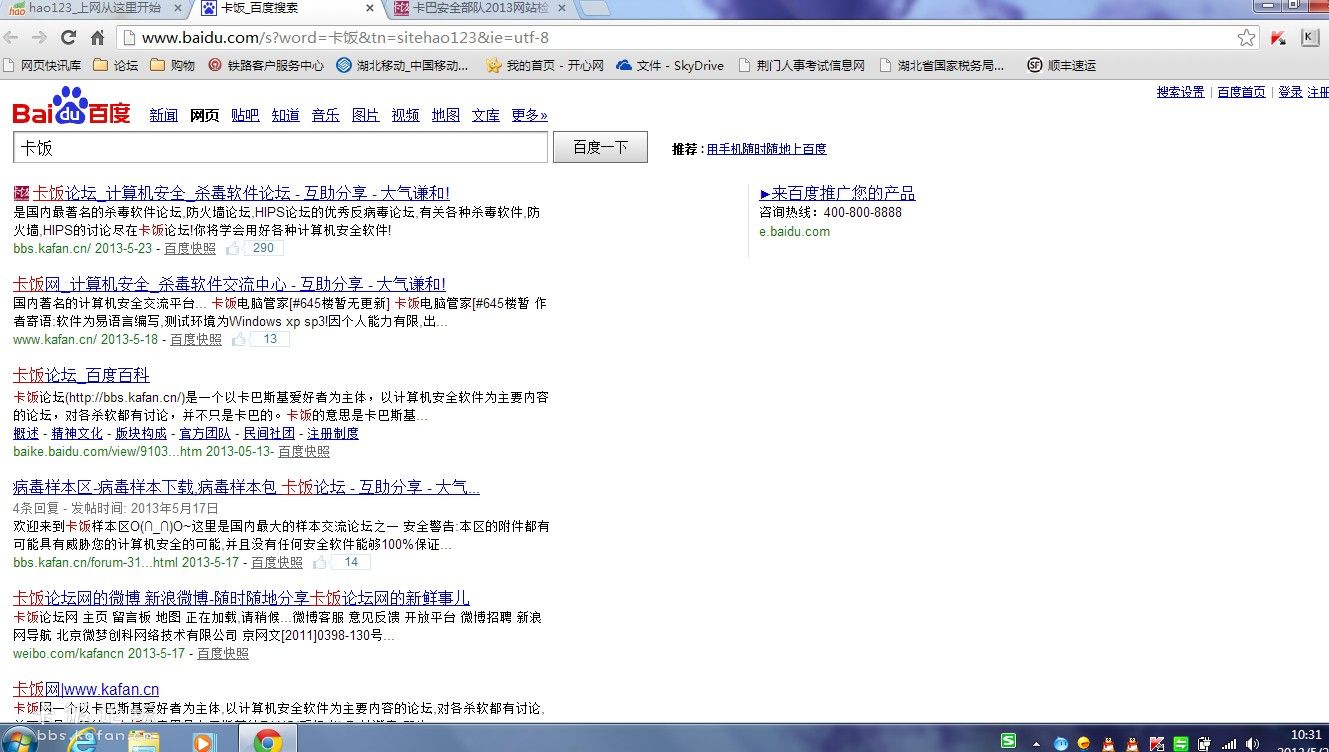Switch to Baidu 图片 search category
This screenshot has height=752, width=1329.
coord(366,115)
